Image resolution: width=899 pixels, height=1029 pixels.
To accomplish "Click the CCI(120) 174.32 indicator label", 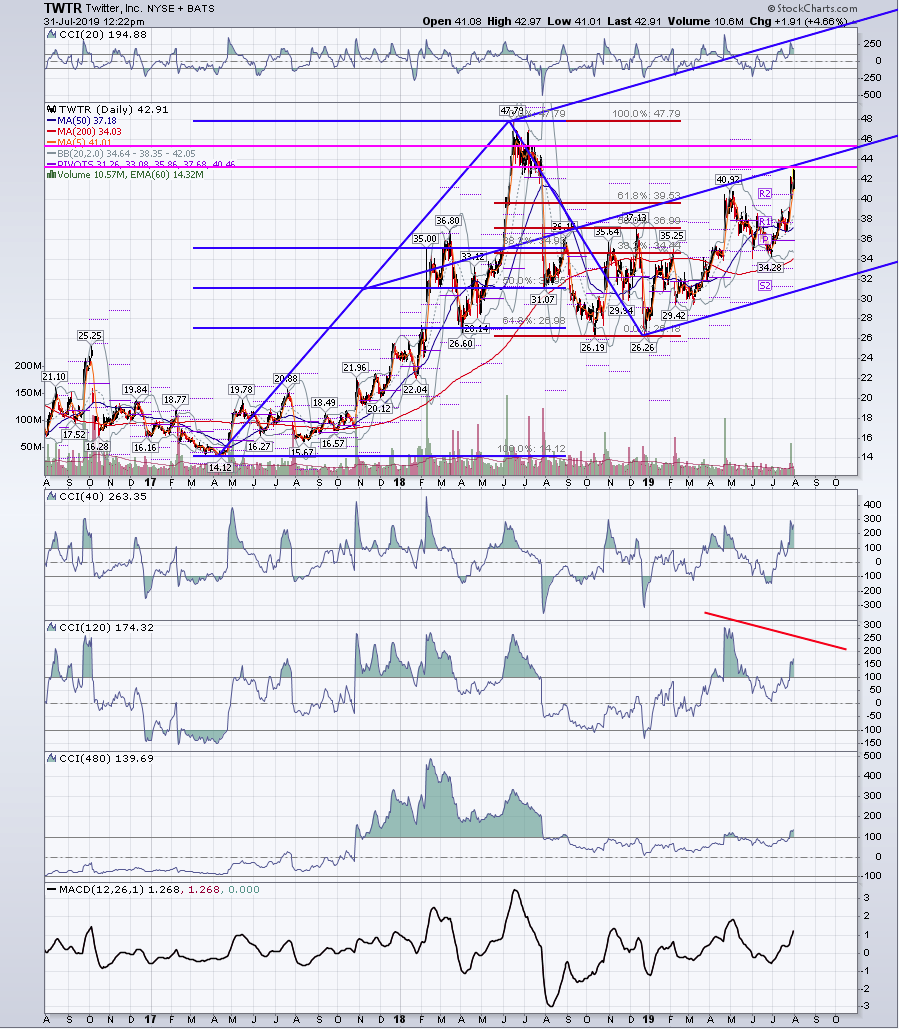I will pyautogui.click(x=106, y=627).
